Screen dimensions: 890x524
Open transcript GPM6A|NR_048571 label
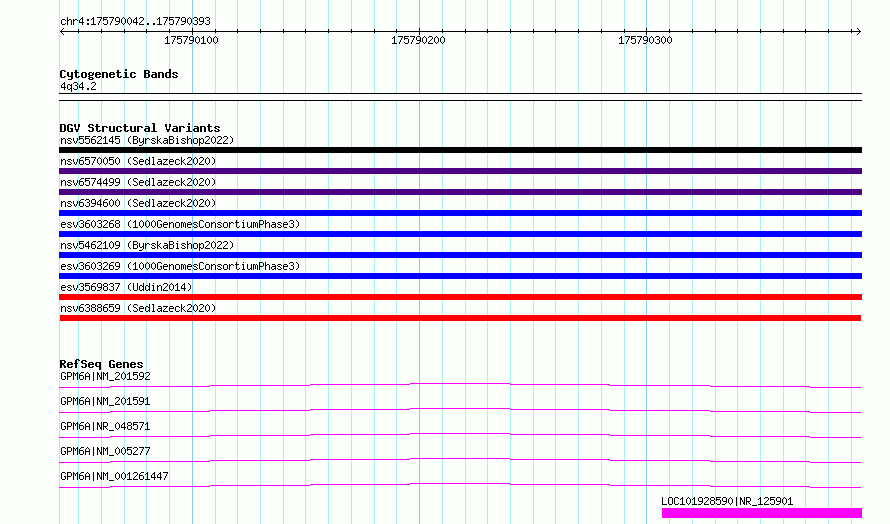click(105, 426)
